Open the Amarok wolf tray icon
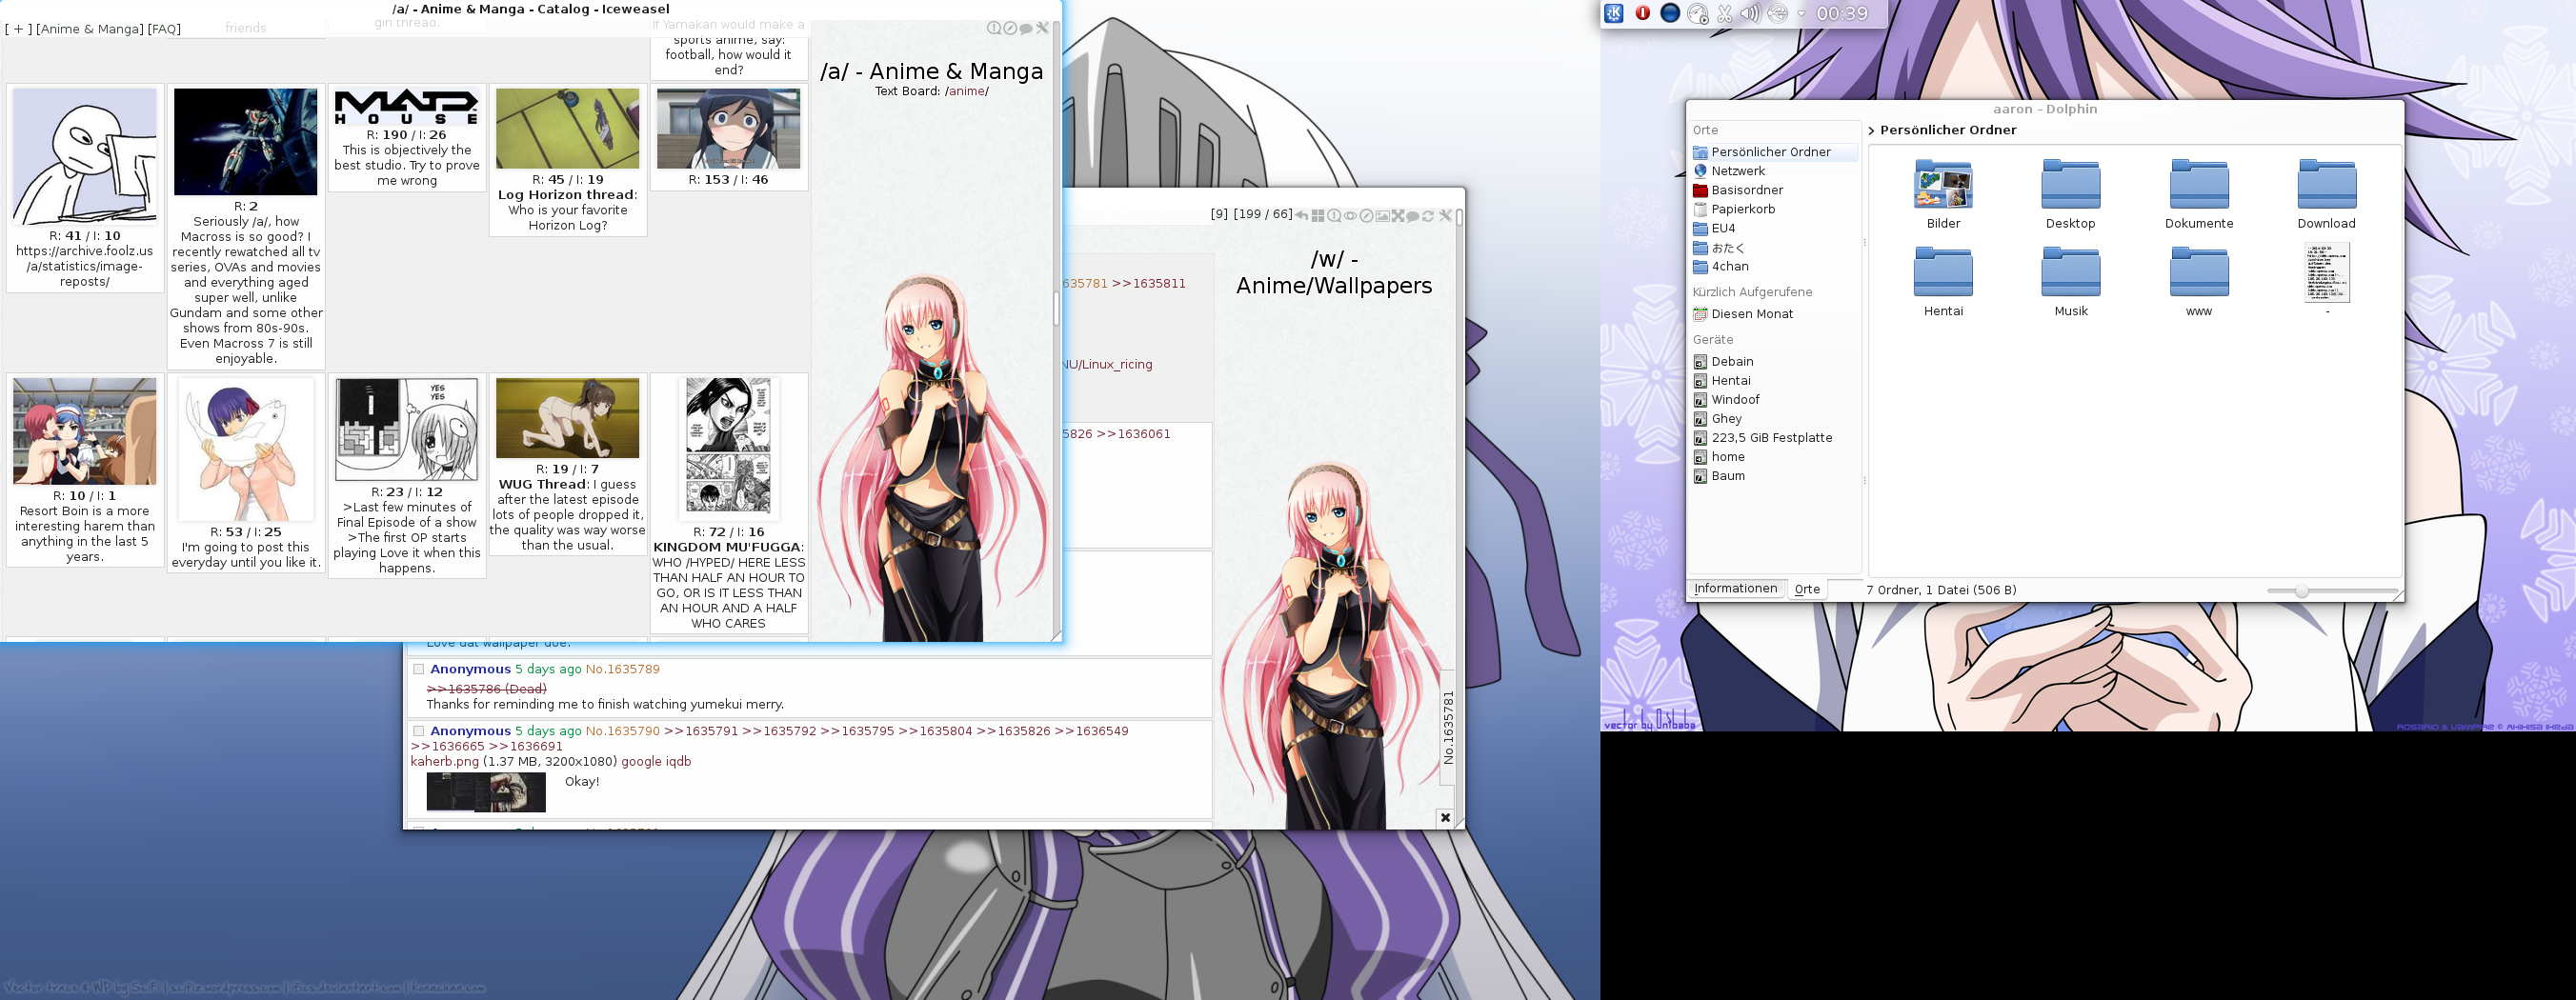 point(1698,13)
